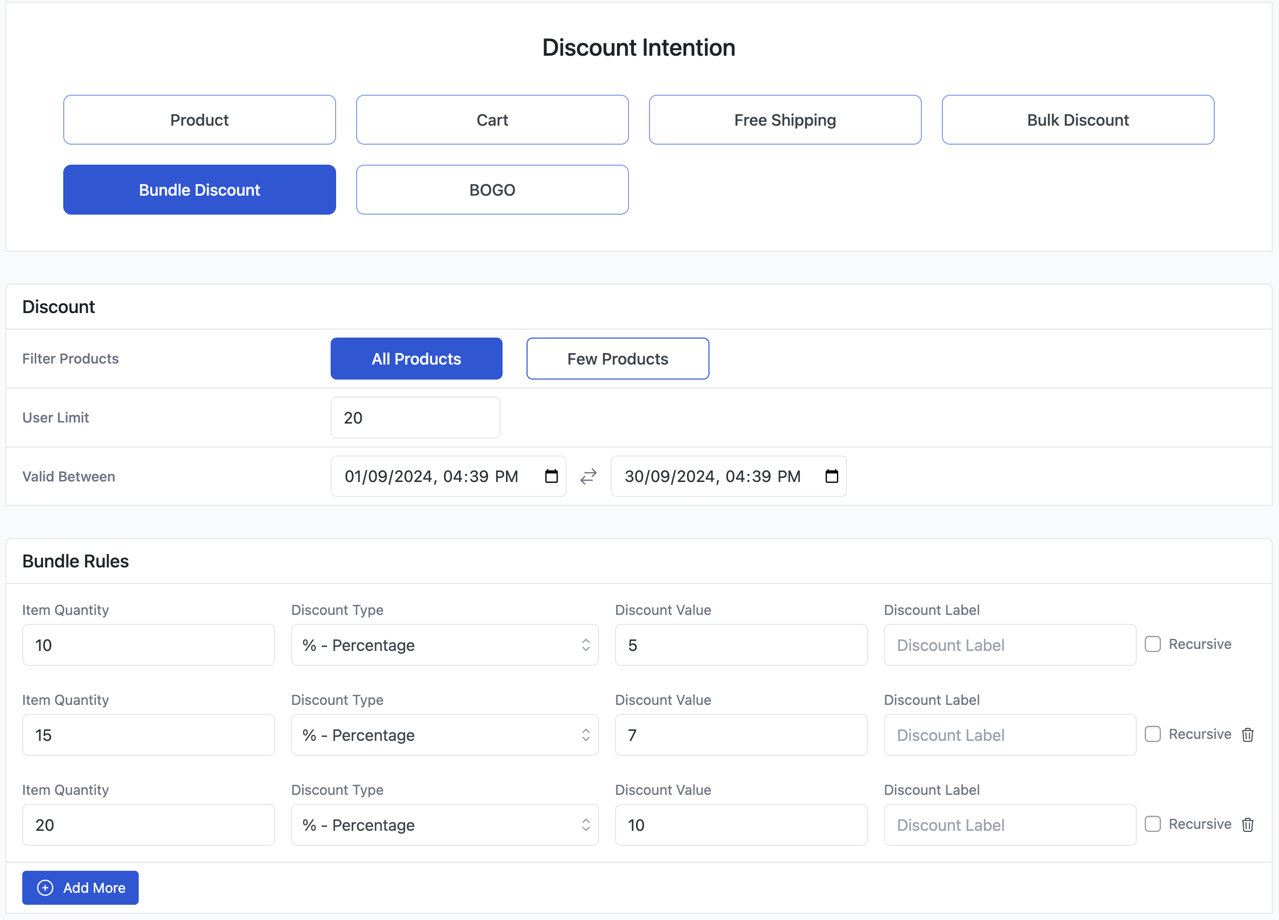This screenshot has width=1279, height=920.
Task: Click the Discount Value field showing 7
Action: pos(741,735)
